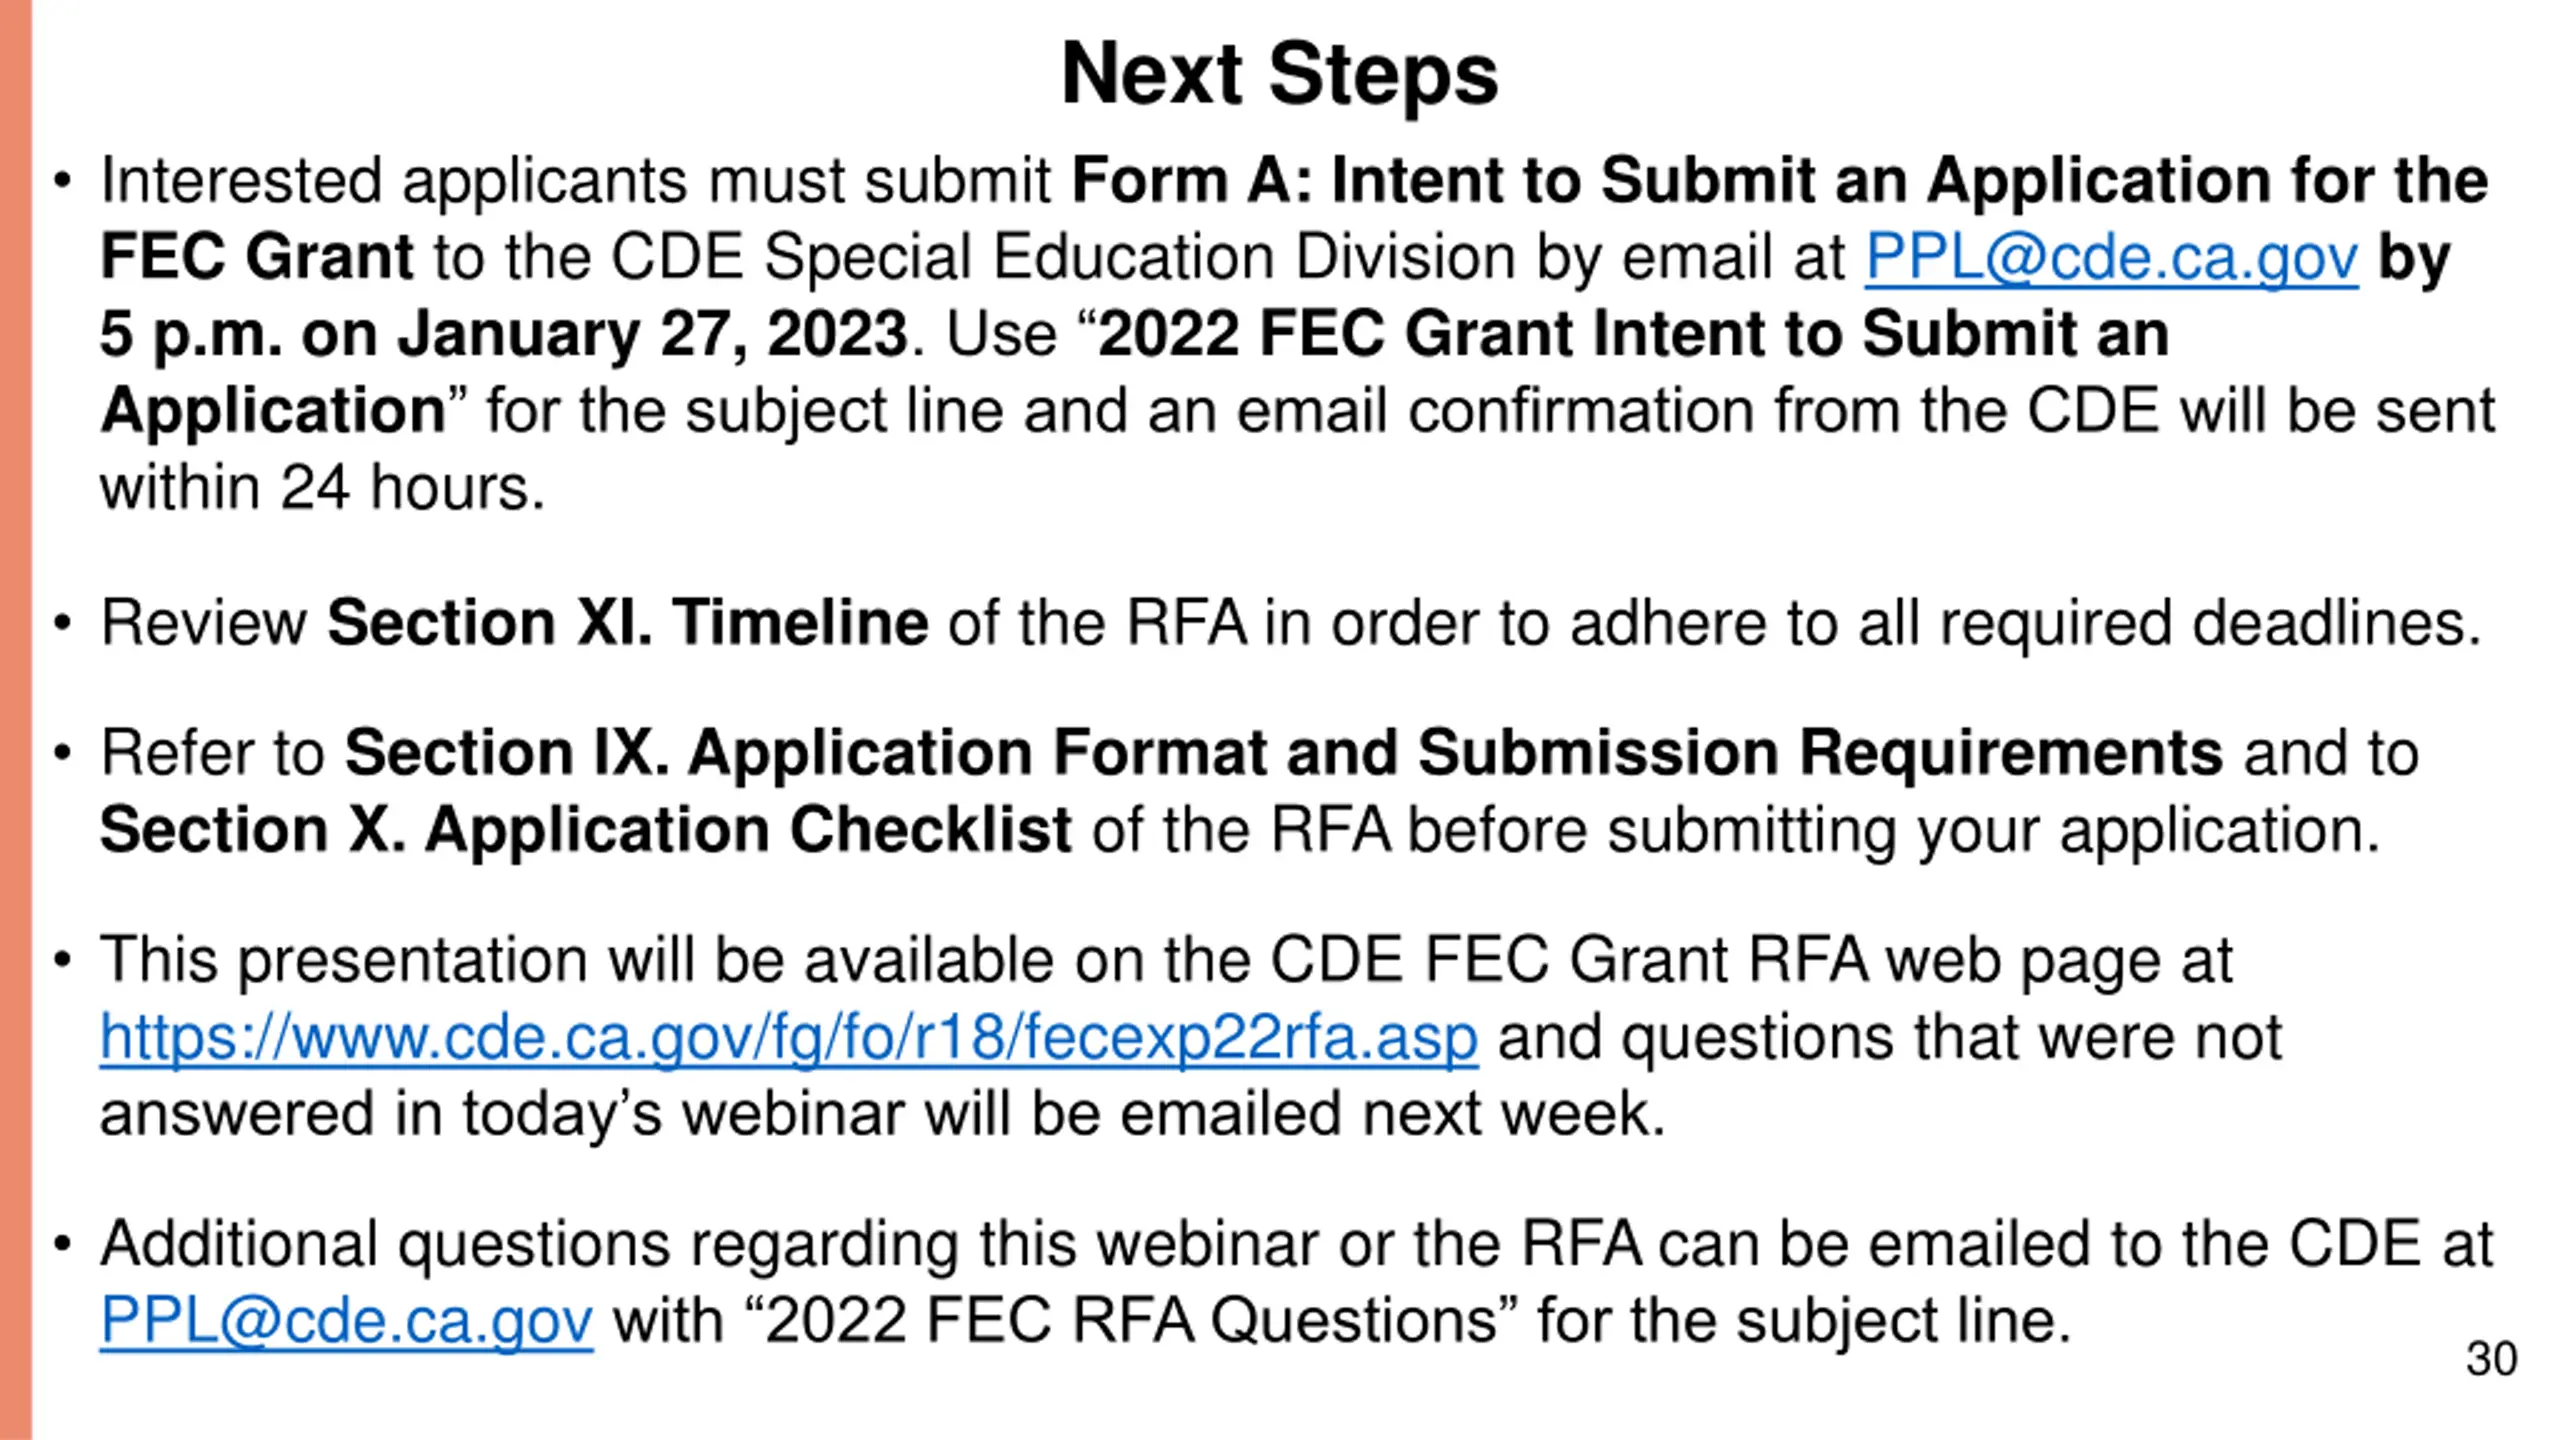Click the "Next Steps" slide title
Viewport: 2560px width, 1440px height.
[x=1279, y=74]
